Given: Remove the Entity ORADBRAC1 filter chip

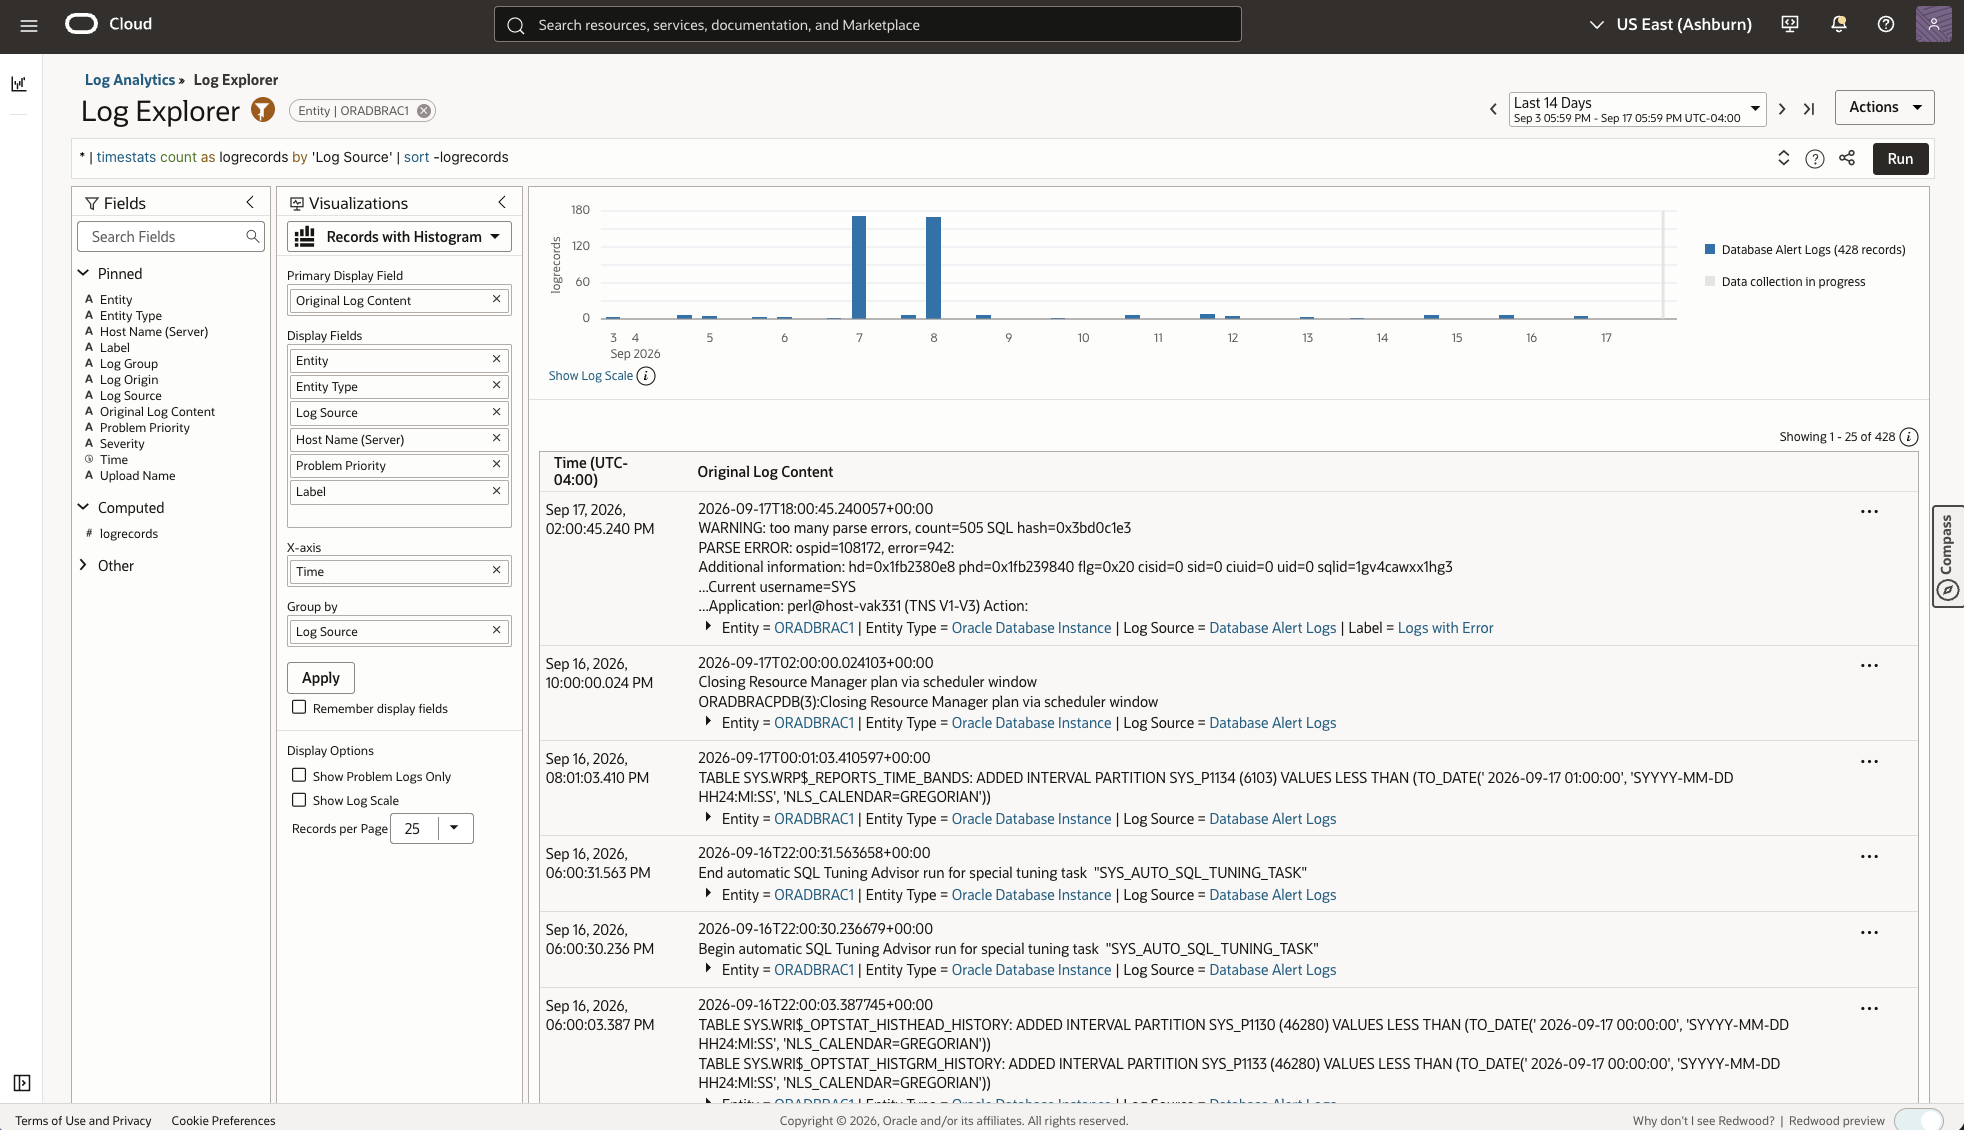Looking at the screenshot, I should 424,111.
